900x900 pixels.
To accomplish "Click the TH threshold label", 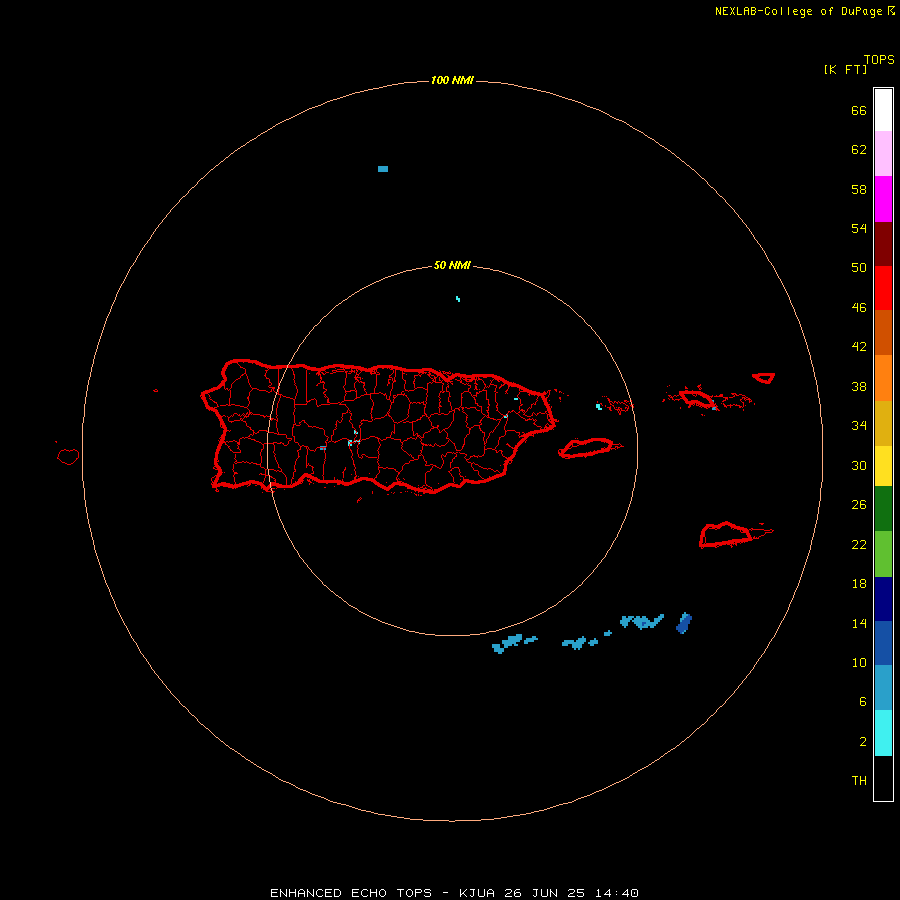I will point(859,781).
